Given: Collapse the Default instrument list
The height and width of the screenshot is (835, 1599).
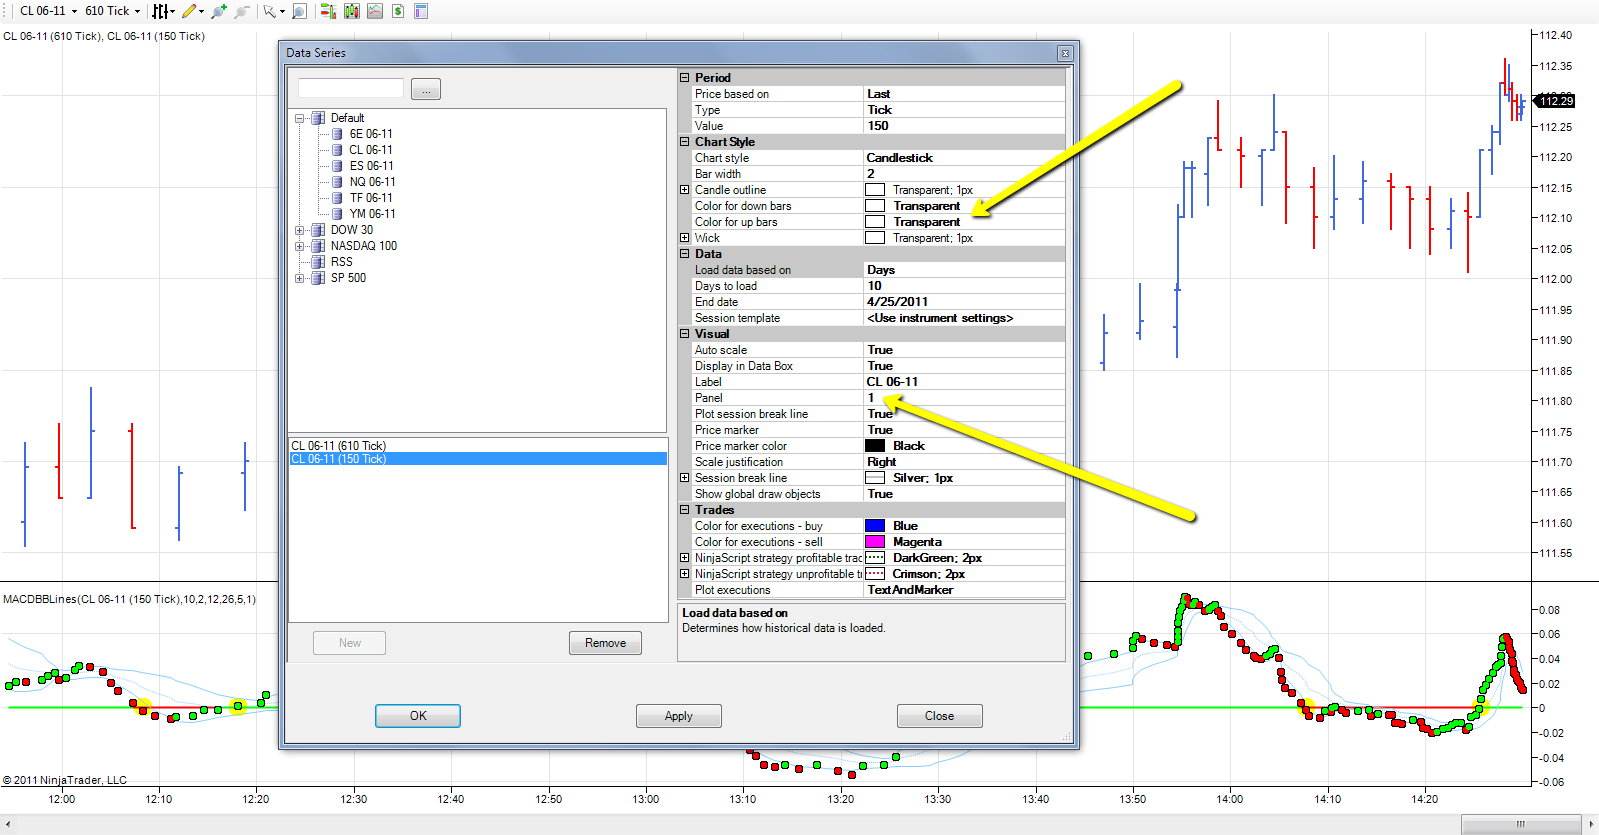Looking at the screenshot, I should click(x=299, y=118).
